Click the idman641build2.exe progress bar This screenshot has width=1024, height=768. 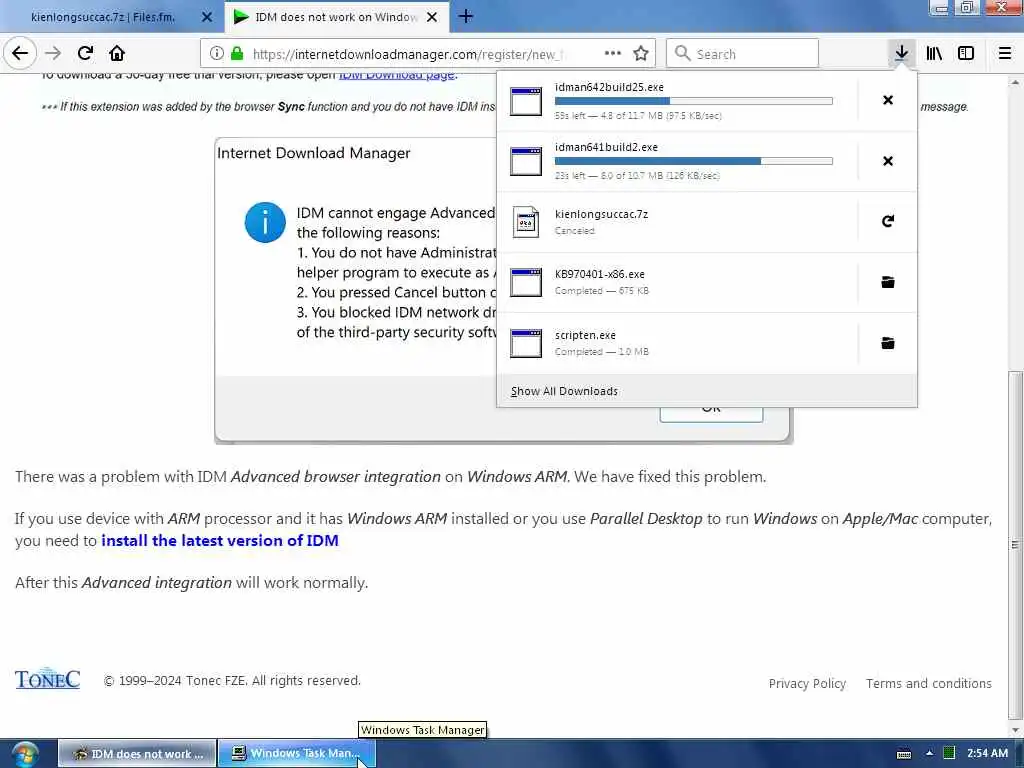tap(694, 161)
